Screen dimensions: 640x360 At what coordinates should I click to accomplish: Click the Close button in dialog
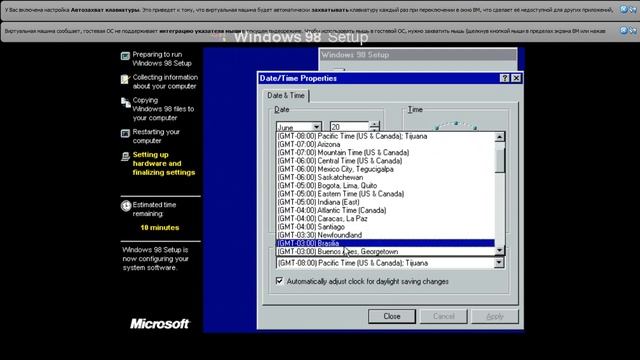[392, 316]
